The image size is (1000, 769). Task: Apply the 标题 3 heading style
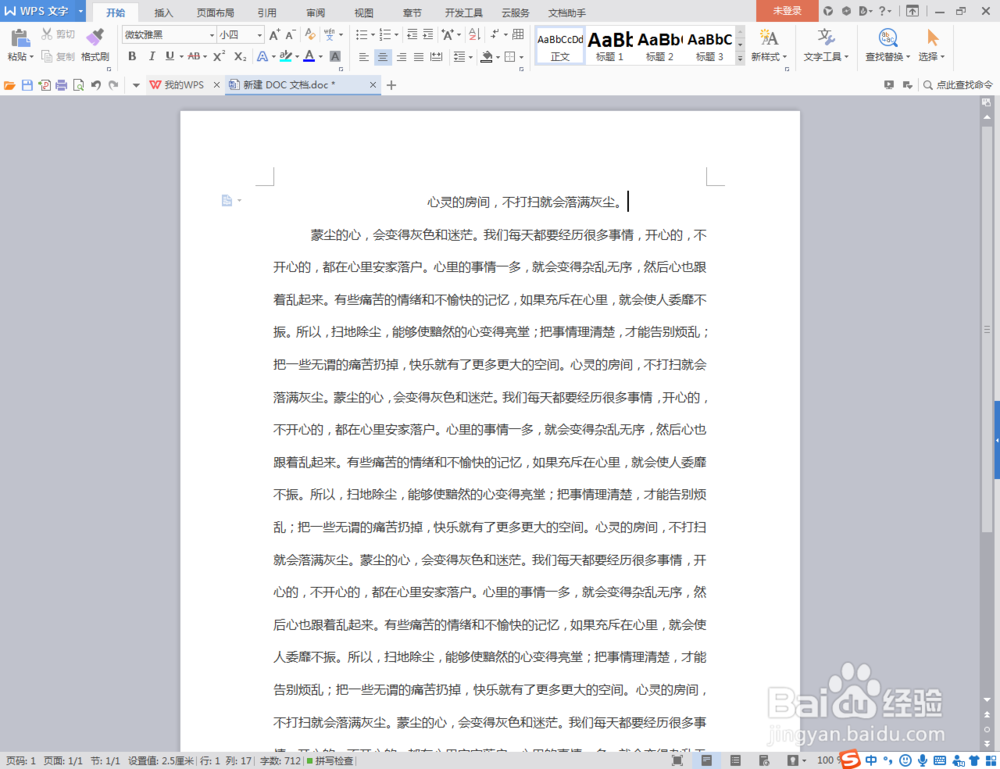point(710,45)
